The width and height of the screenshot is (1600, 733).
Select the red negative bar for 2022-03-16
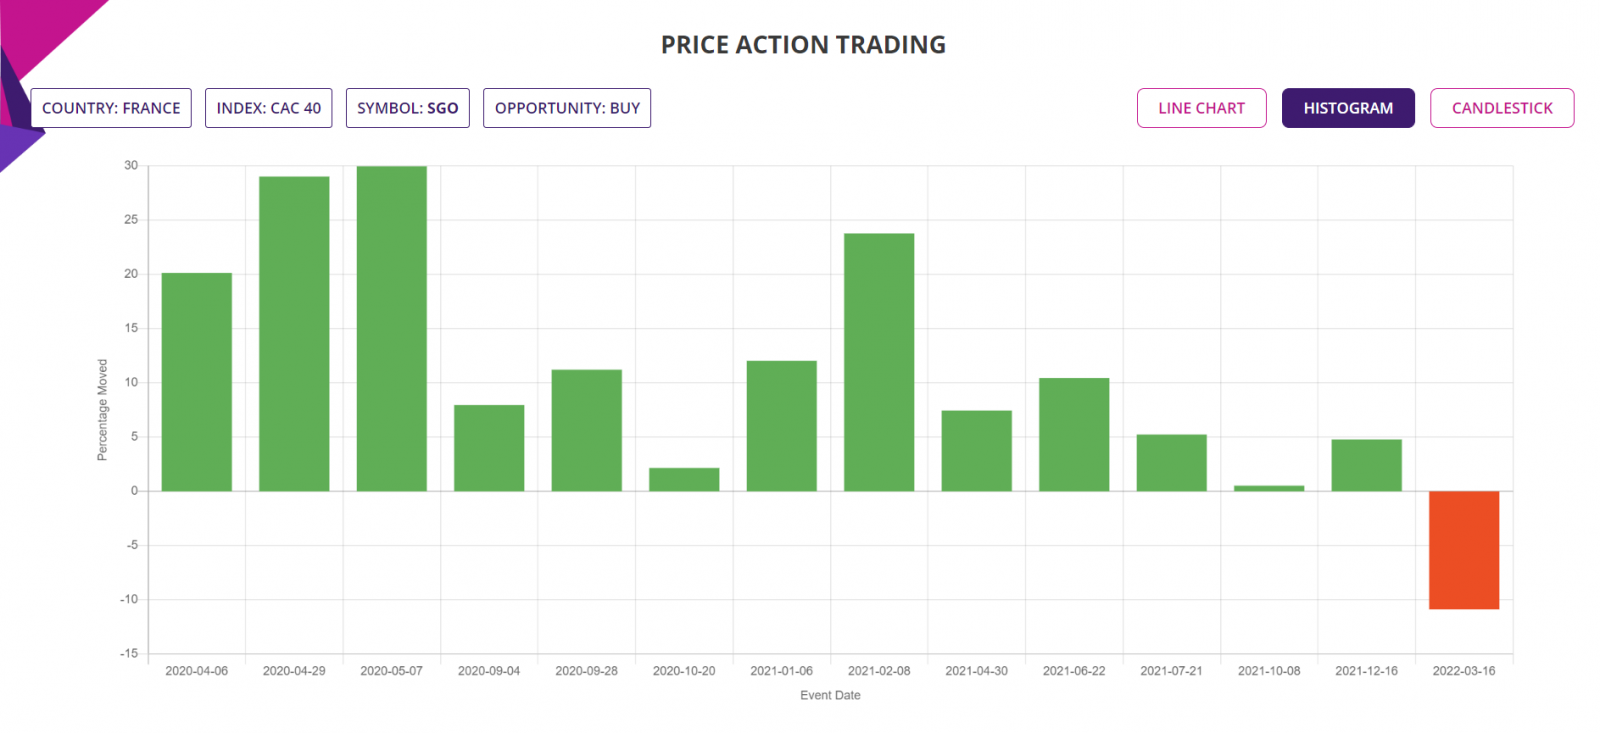[1464, 550]
